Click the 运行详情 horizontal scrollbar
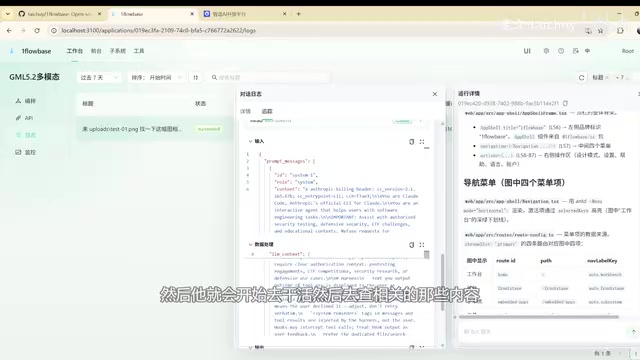 tap(539, 317)
